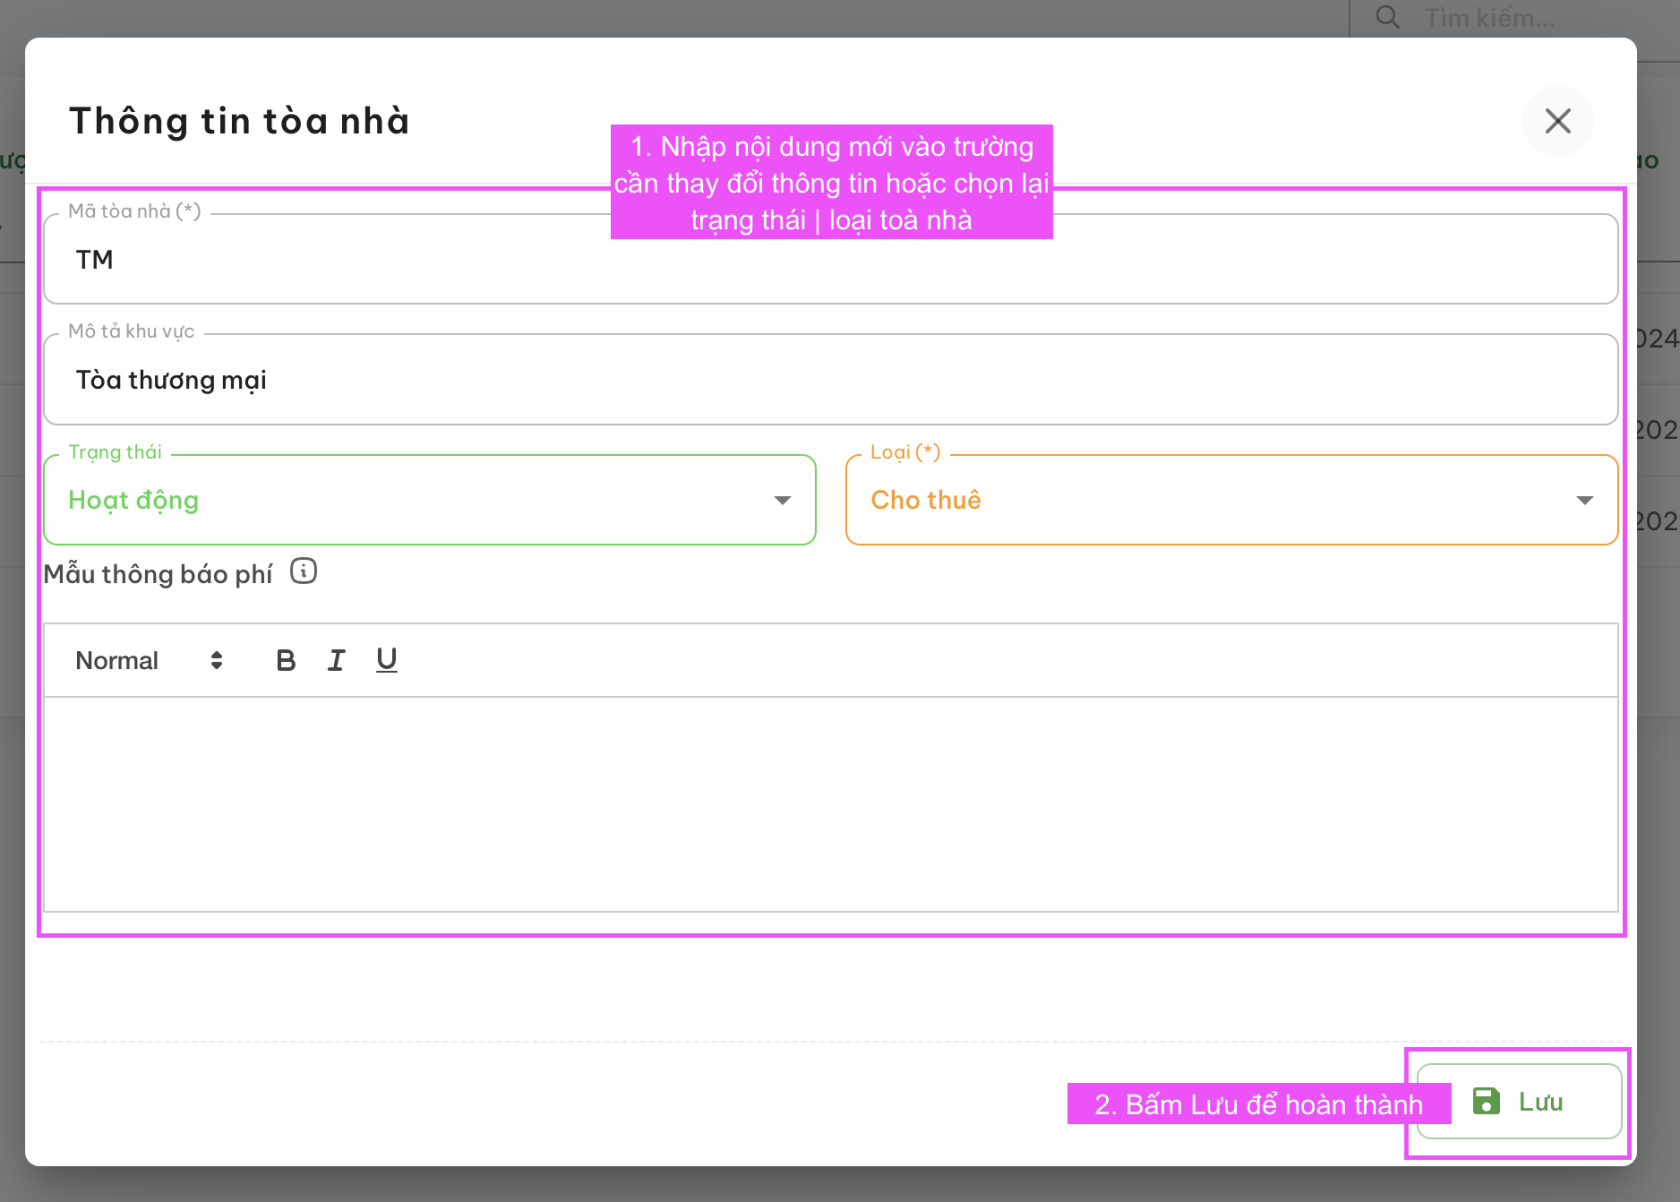Click the Thông tin tòa nhà title
Screen dimensions: 1680x1202
pyautogui.click(x=240, y=121)
